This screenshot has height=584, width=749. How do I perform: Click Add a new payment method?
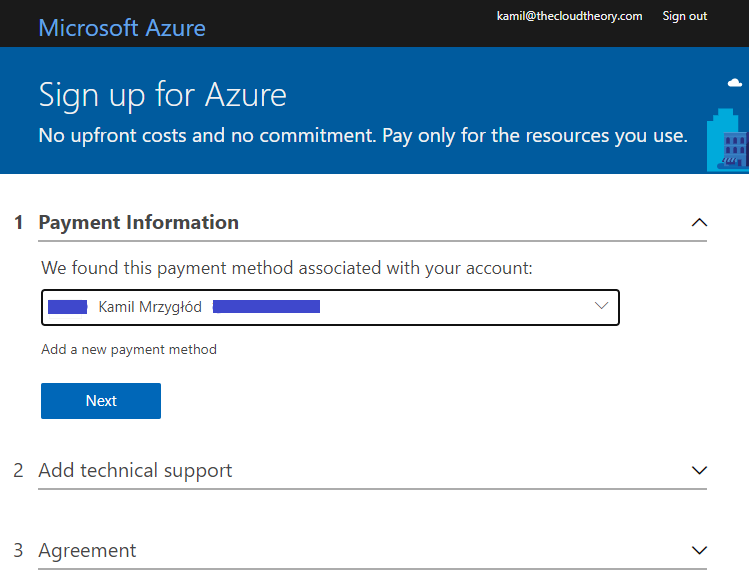129,349
